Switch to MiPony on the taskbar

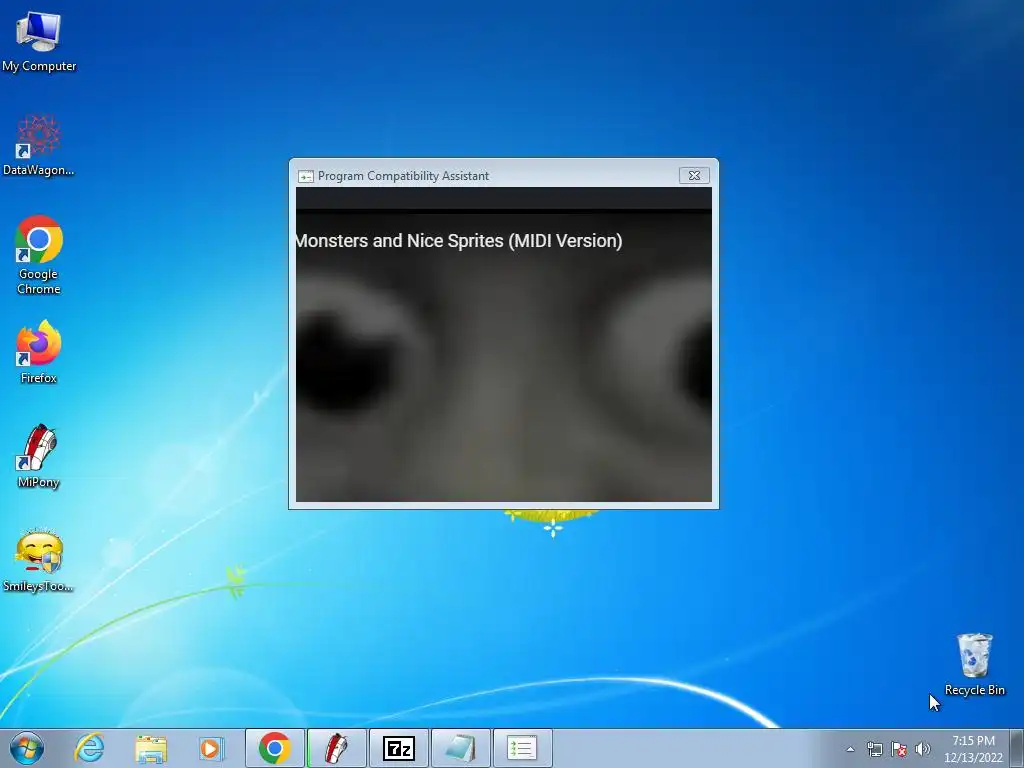pos(336,748)
